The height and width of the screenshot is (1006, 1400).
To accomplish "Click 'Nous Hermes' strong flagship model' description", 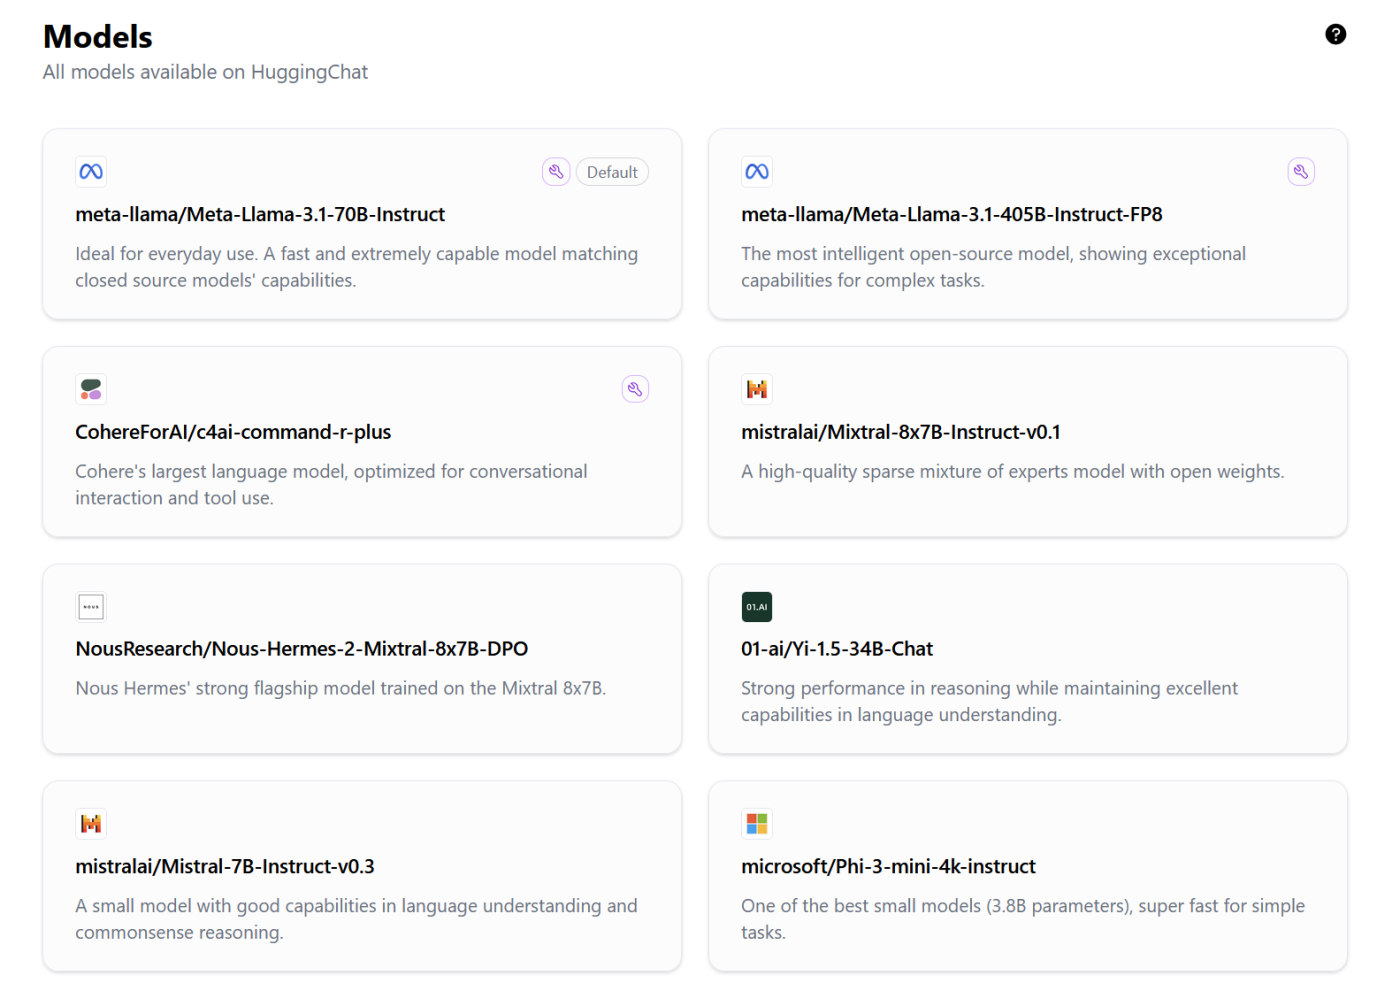I will pyautogui.click(x=341, y=688).
